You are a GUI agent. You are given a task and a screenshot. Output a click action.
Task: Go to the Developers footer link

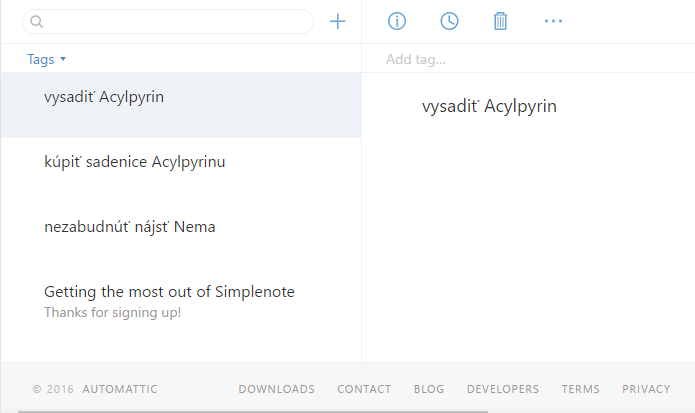pos(503,389)
